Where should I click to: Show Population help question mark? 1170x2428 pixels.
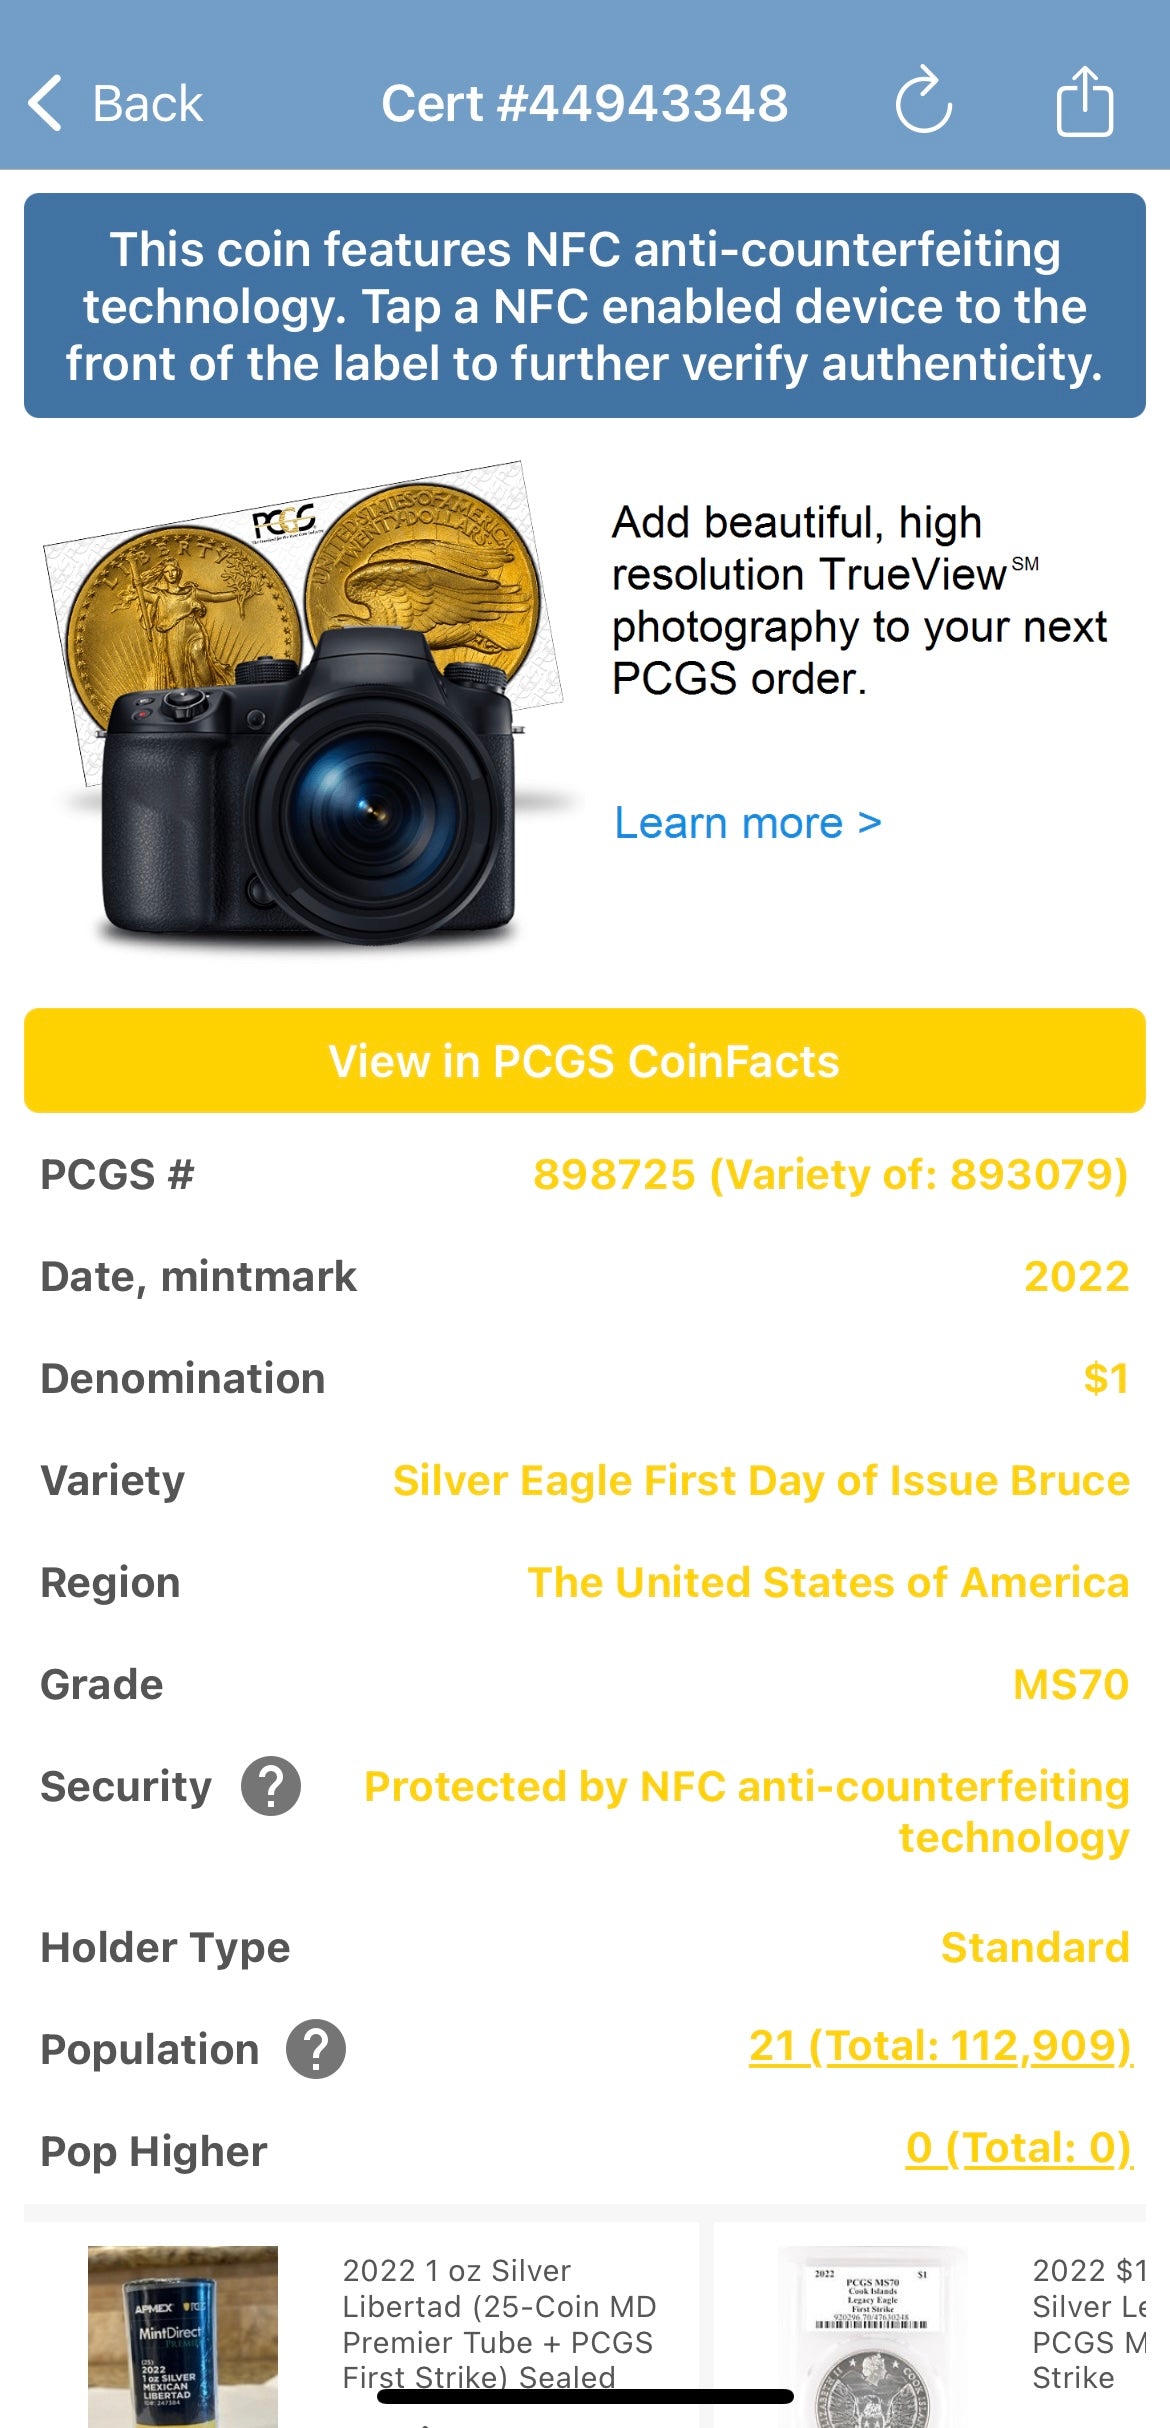tap(316, 2049)
